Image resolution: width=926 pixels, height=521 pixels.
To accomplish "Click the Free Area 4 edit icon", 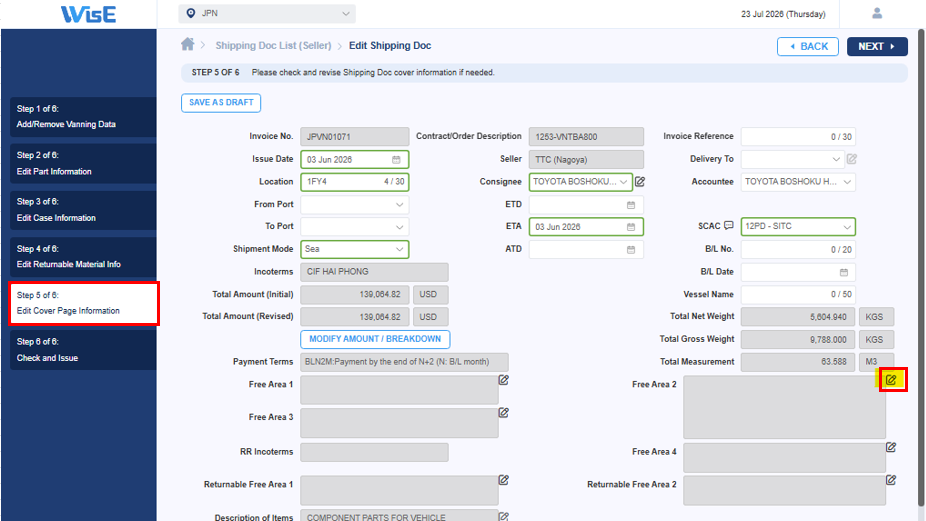I will 891,448.
